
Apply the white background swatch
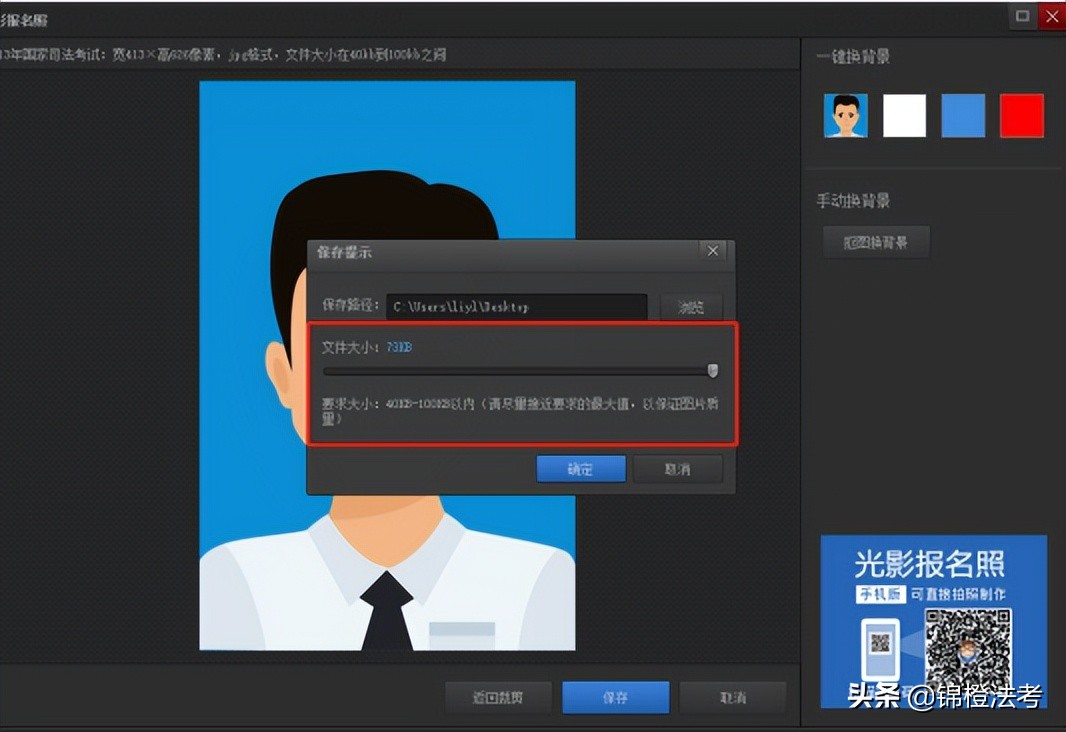click(x=904, y=115)
